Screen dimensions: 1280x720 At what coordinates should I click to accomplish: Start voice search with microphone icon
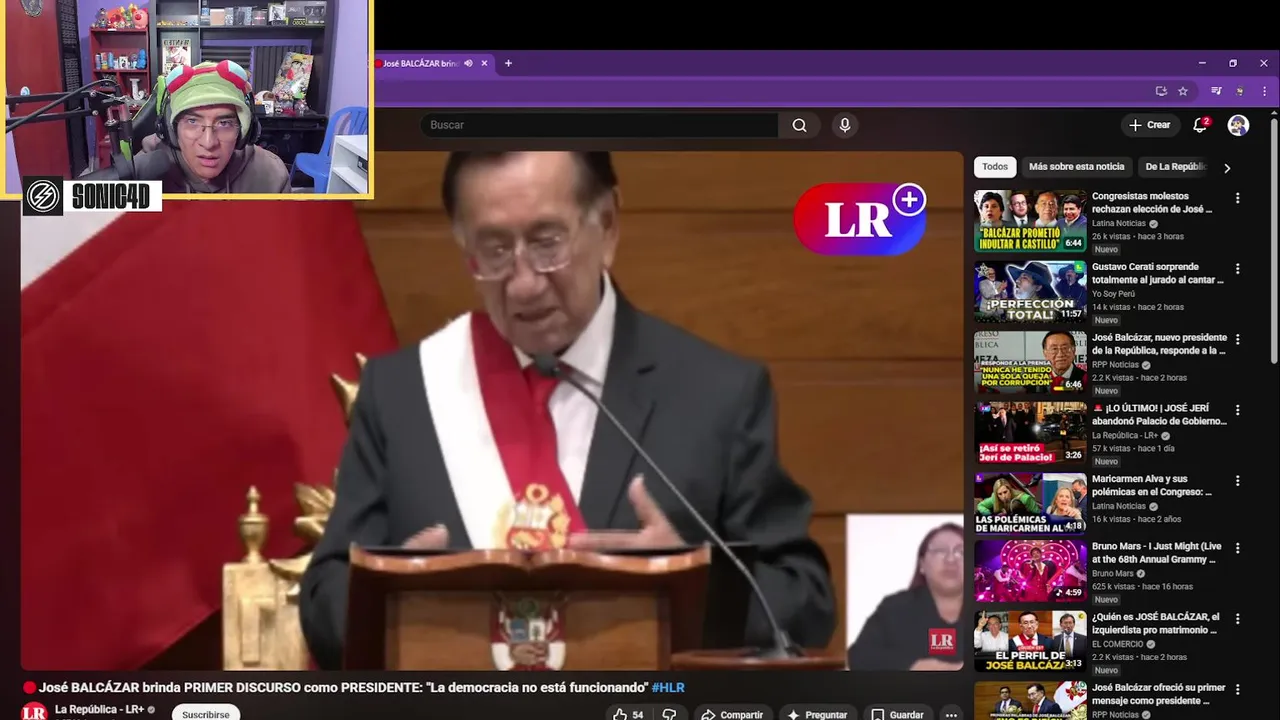click(845, 125)
